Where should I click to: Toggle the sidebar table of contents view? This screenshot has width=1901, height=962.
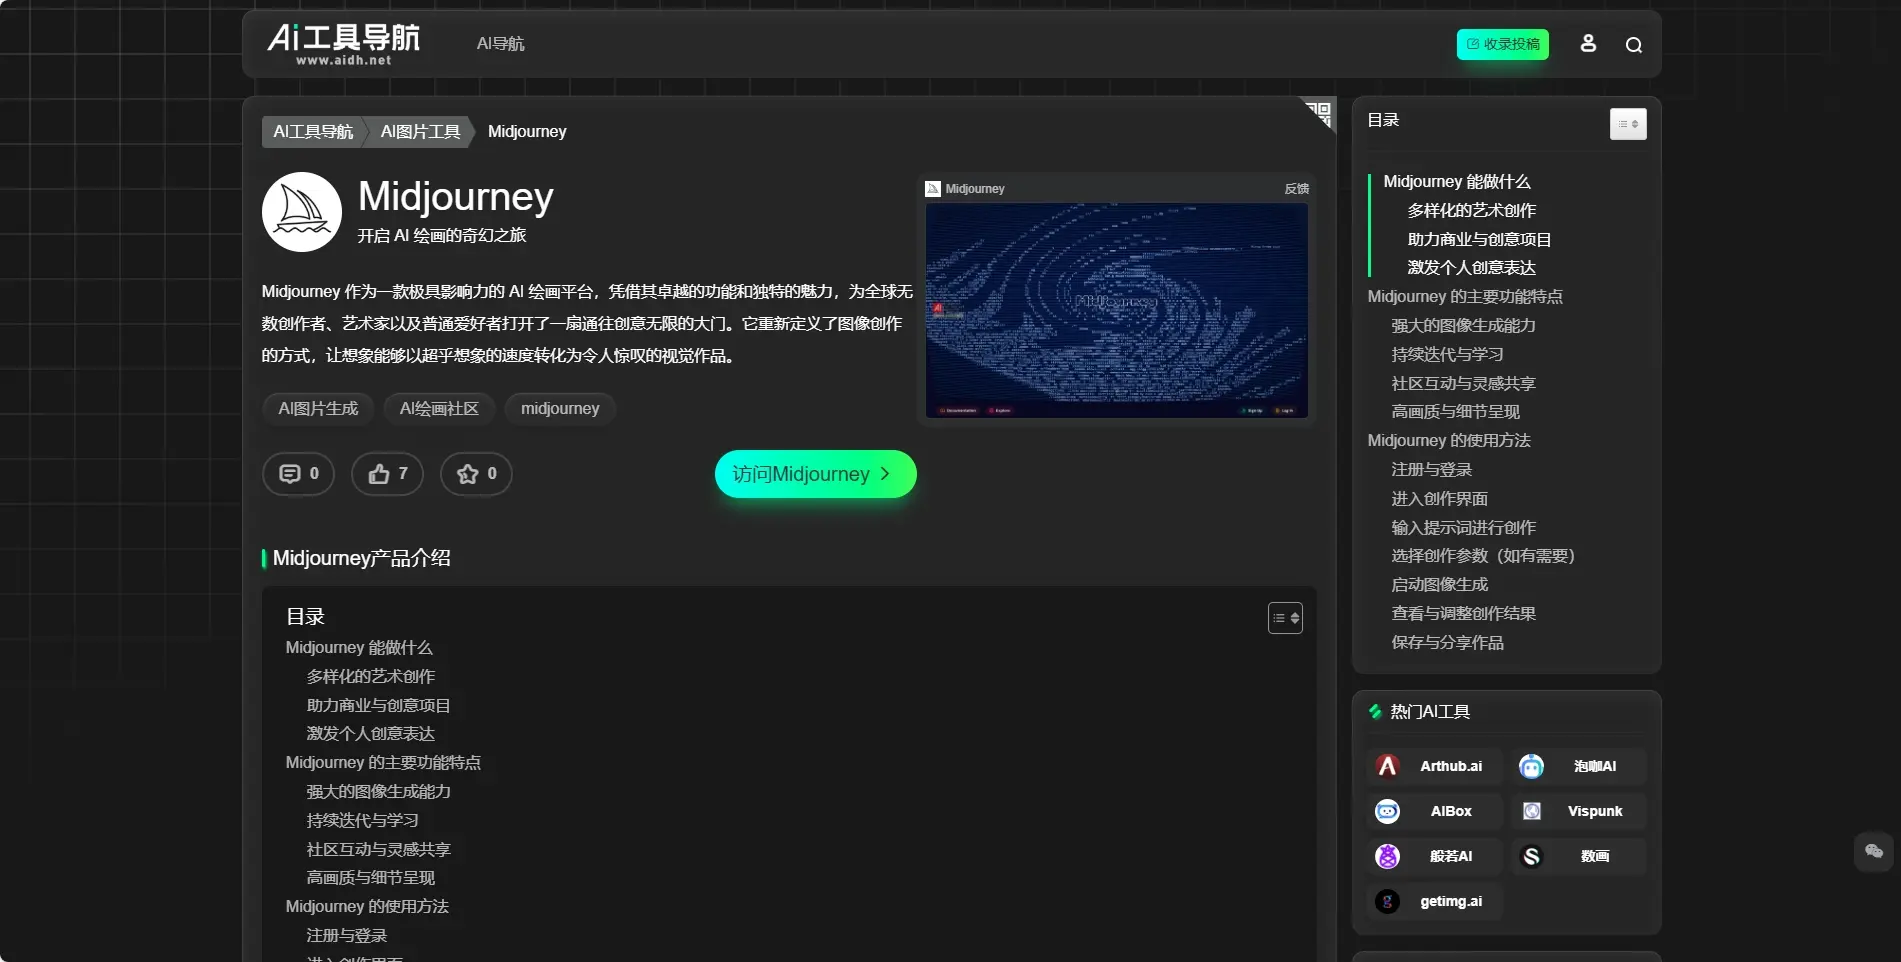click(x=1627, y=123)
